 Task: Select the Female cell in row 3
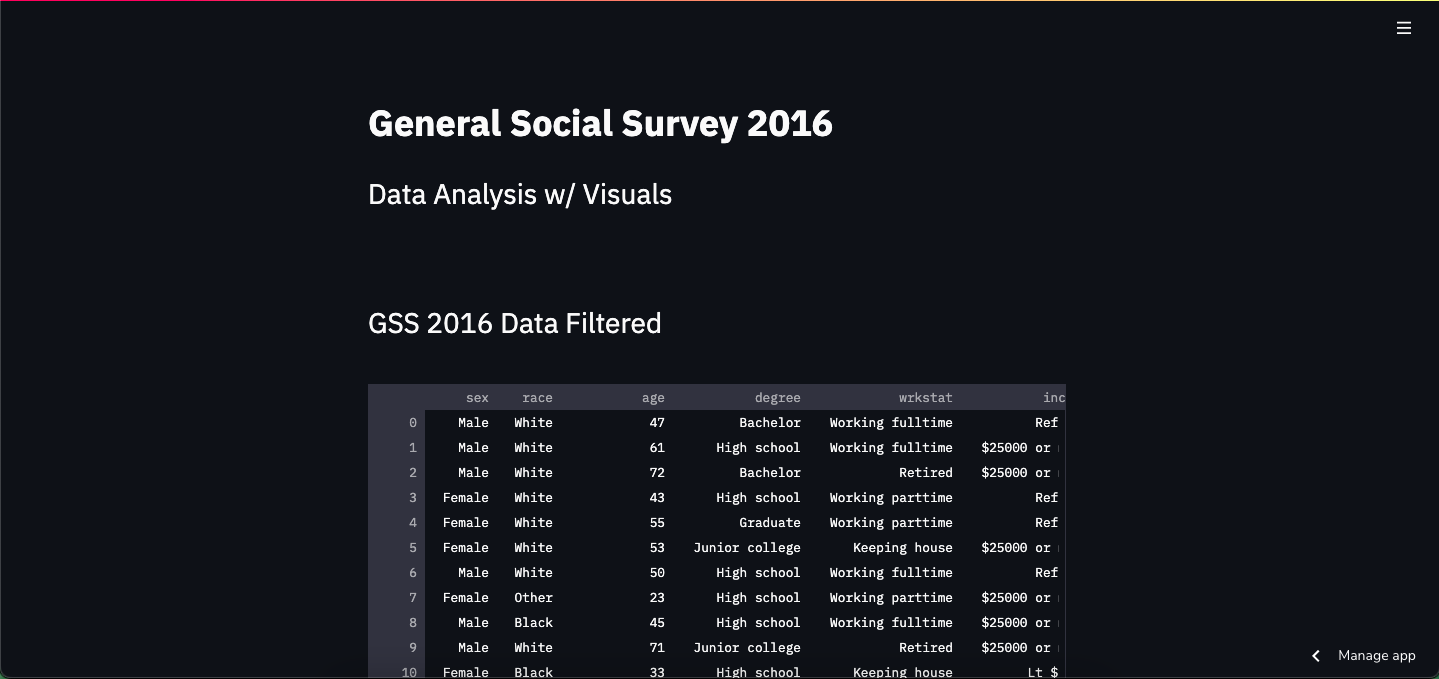[x=465, y=497]
